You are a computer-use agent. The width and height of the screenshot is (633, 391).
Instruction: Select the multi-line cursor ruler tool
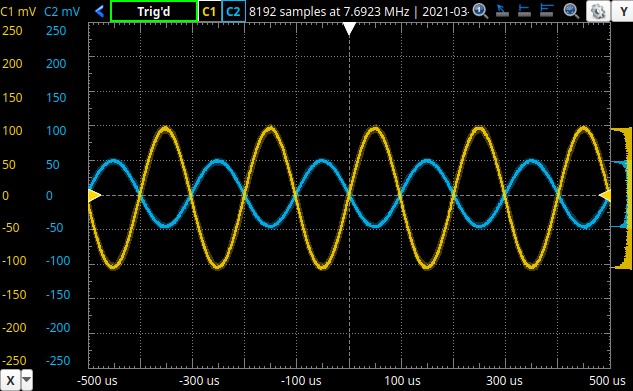tap(547, 11)
